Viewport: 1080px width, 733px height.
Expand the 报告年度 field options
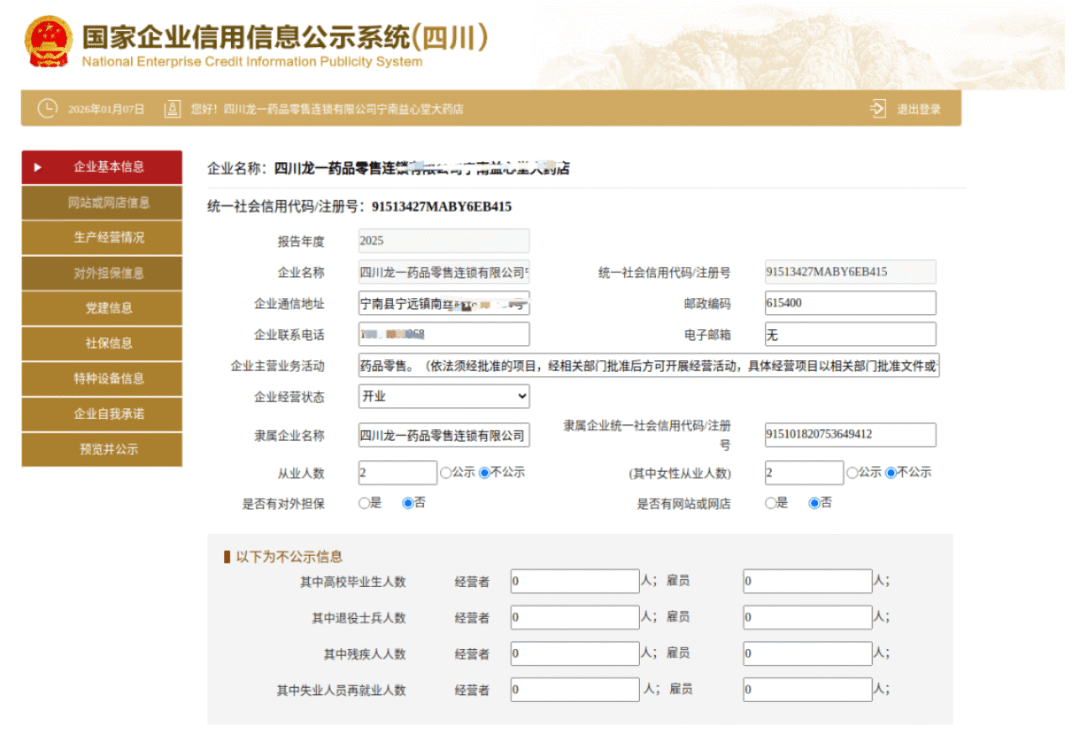pos(443,240)
